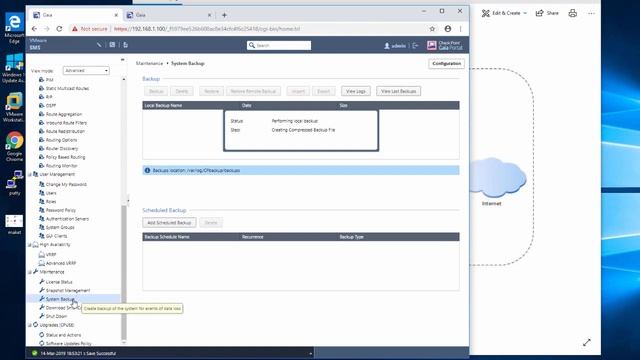Image resolution: width=640 pixels, height=360 pixels.
Task: Open the Chrome three-dot menu
Action: (x=460, y=29)
